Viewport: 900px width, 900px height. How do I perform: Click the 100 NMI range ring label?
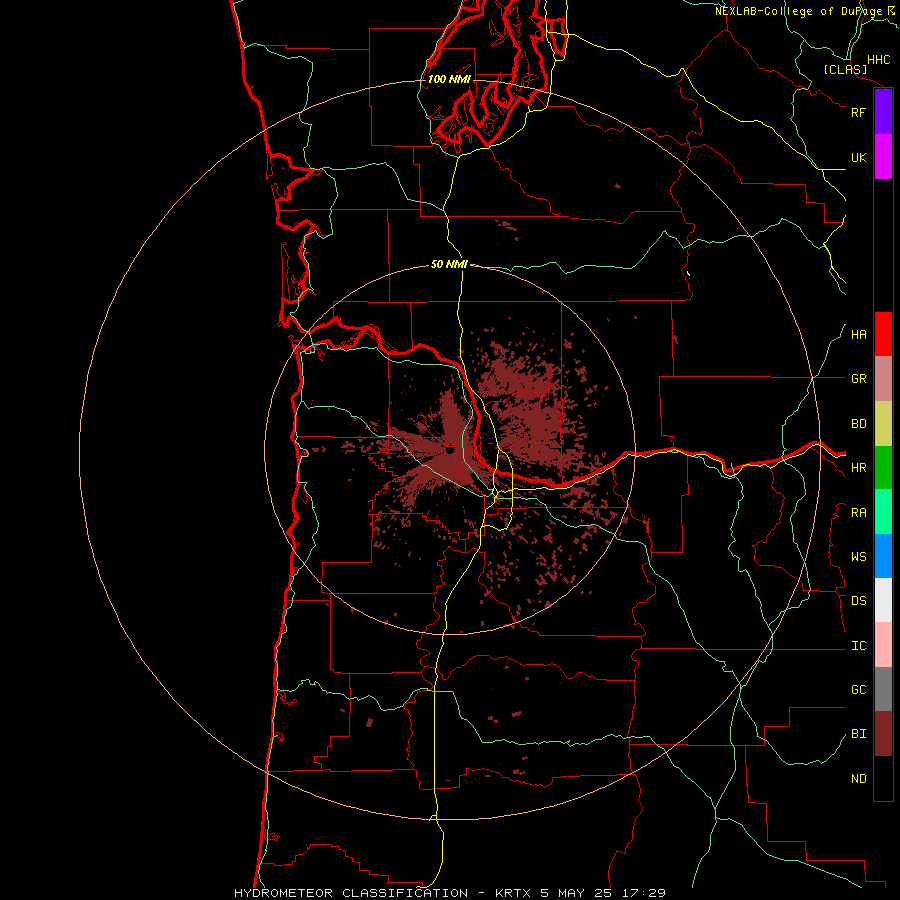[449, 79]
